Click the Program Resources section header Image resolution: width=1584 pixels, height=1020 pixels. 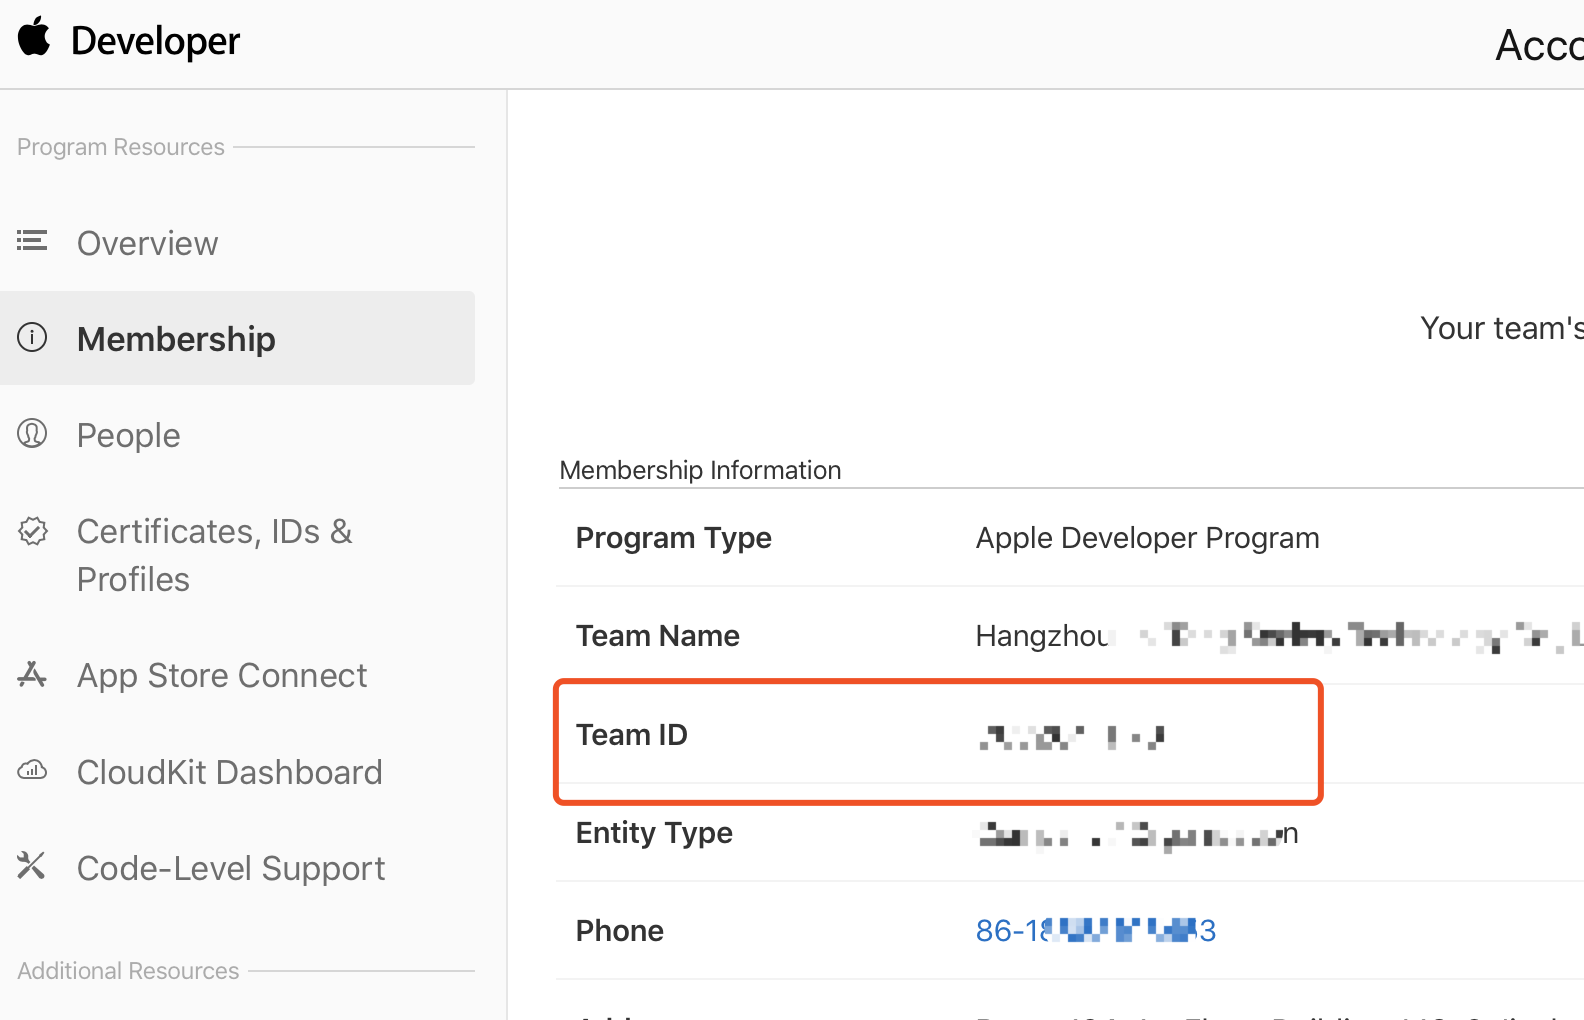pos(121,147)
